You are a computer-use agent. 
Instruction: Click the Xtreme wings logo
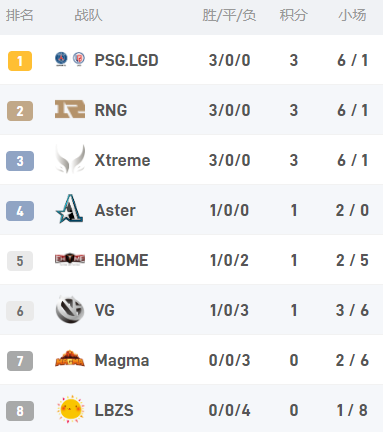click(x=70, y=159)
